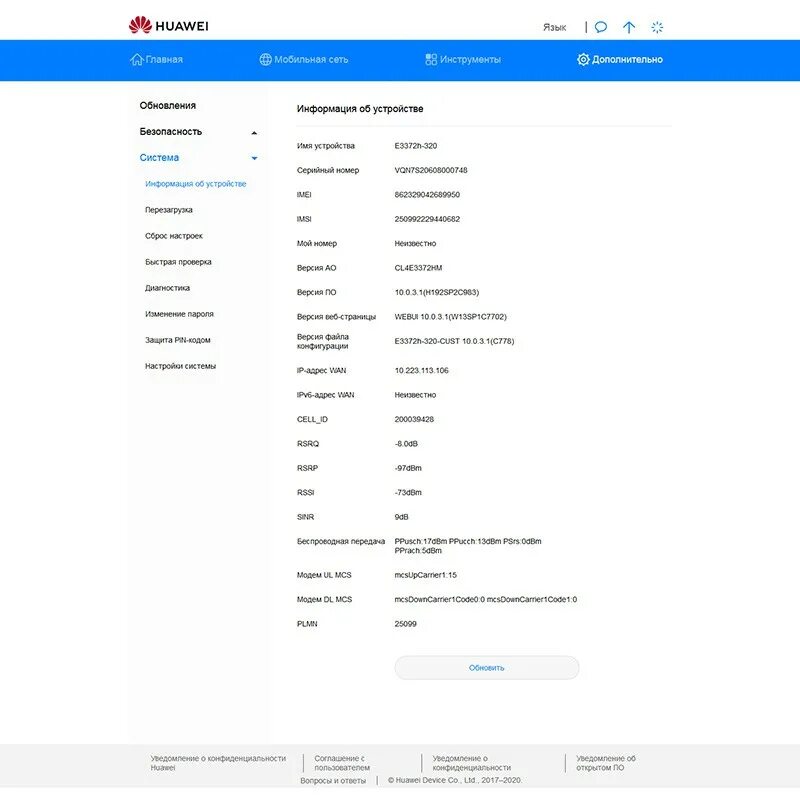This screenshot has height=800, width=800.
Task: Open the Язык language selector
Action: point(554,27)
